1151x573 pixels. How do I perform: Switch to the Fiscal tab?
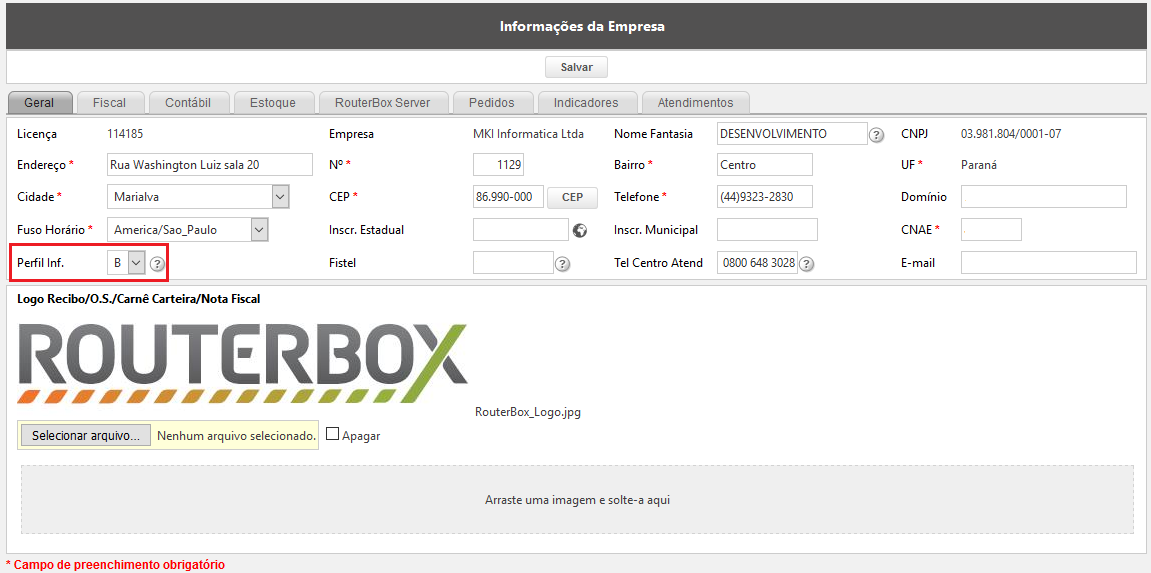tap(109, 103)
